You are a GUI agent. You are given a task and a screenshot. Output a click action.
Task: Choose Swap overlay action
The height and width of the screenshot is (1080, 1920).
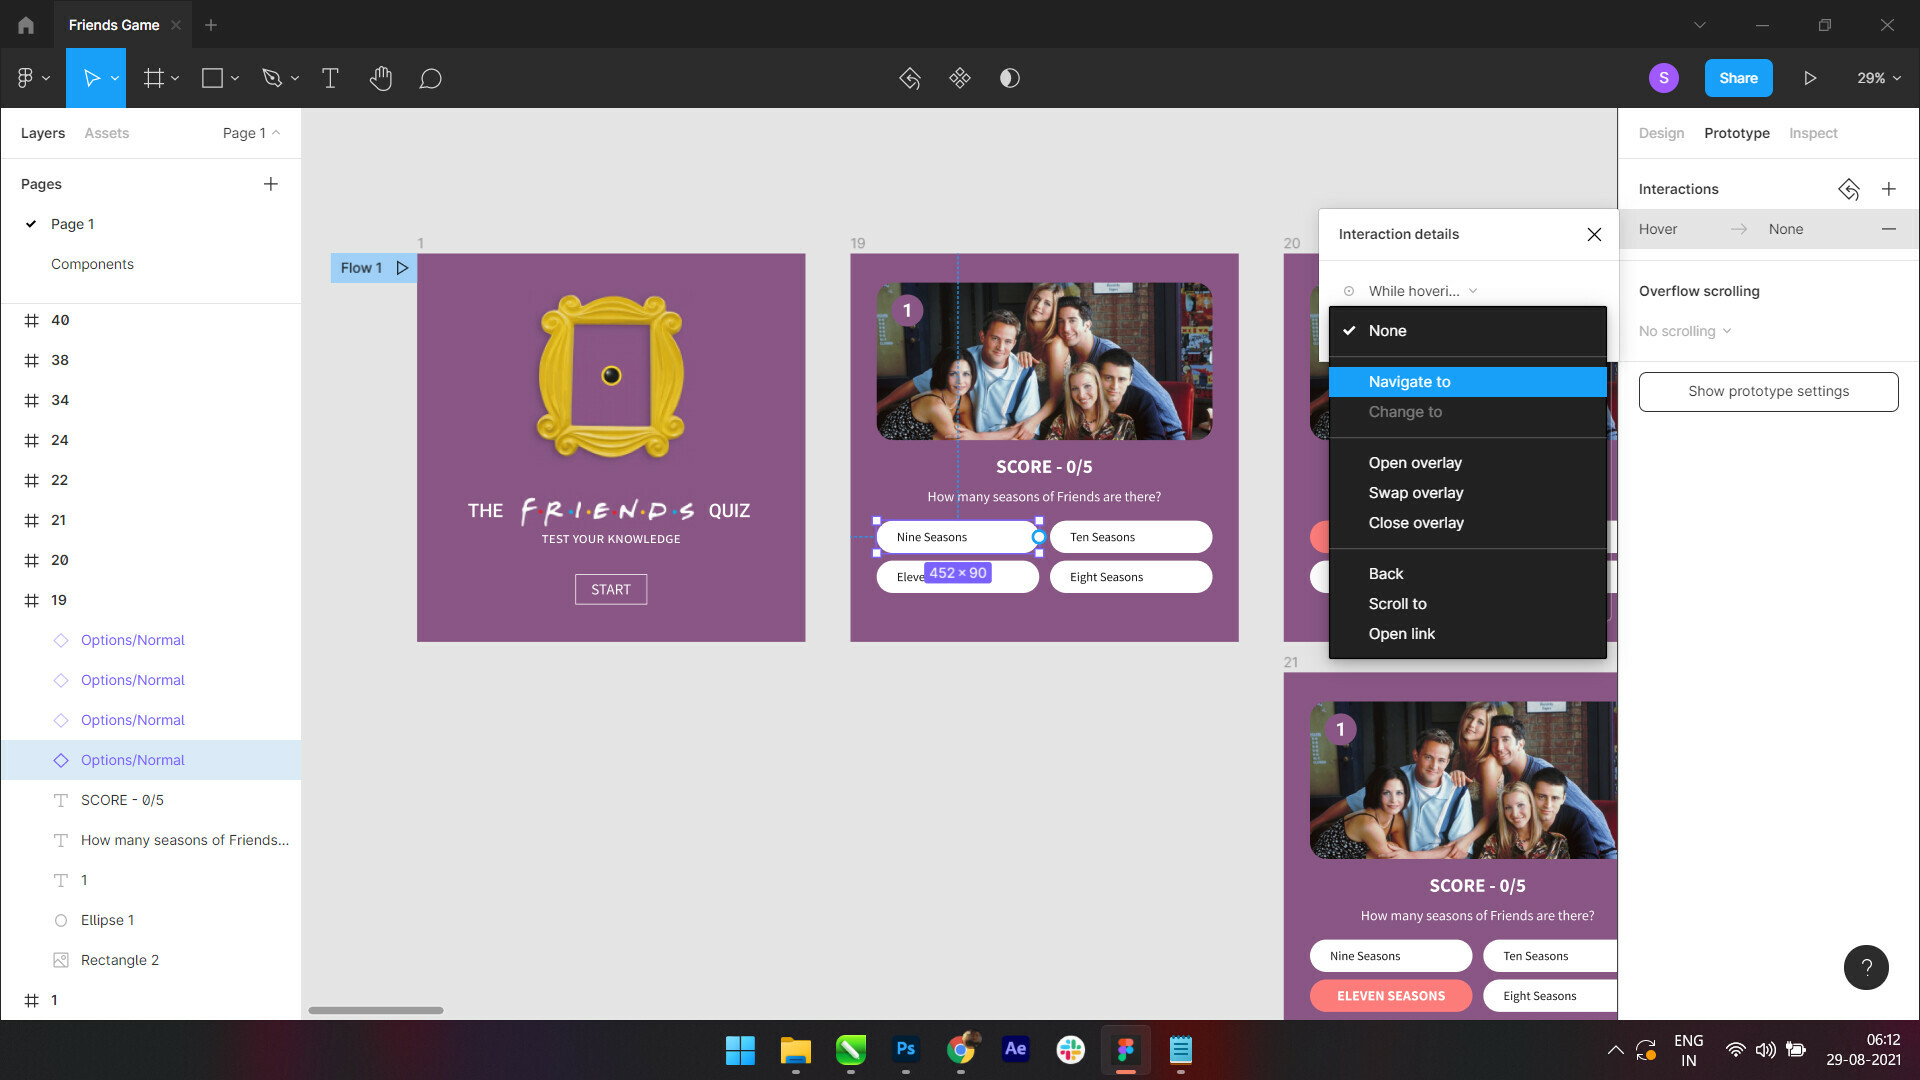coord(1467,493)
